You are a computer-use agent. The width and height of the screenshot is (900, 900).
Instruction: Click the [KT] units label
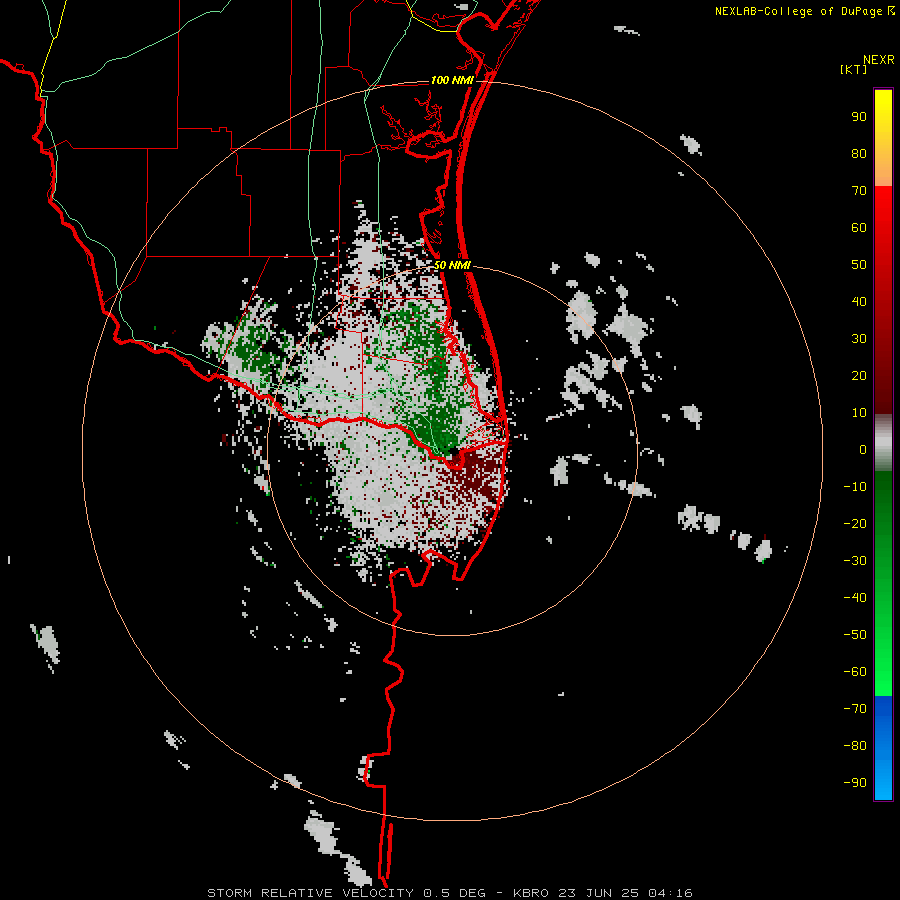coord(853,69)
